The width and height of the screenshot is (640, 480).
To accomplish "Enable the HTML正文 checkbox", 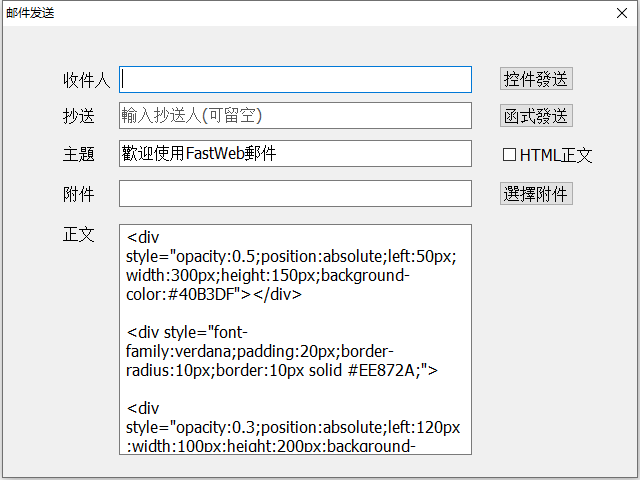I will point(509,155).
